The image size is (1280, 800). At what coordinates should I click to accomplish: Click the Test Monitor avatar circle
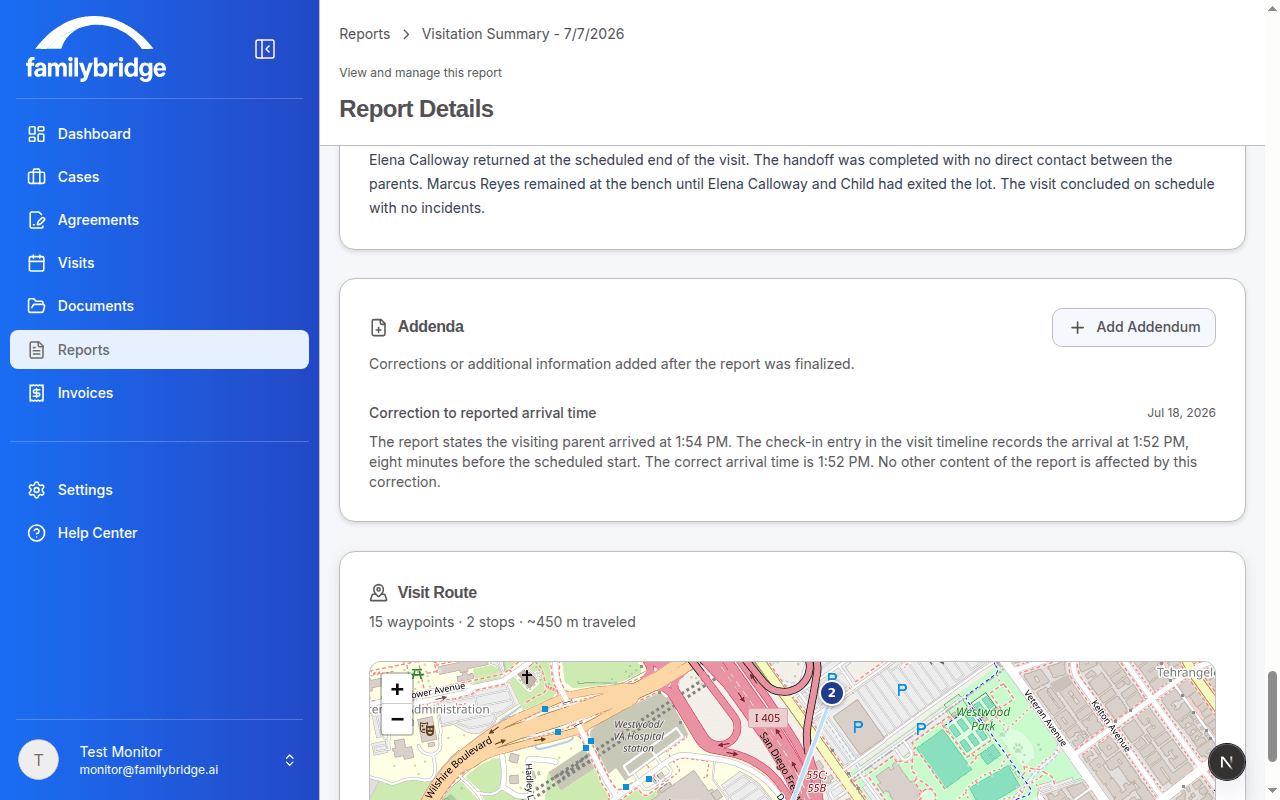click(38, 760)
